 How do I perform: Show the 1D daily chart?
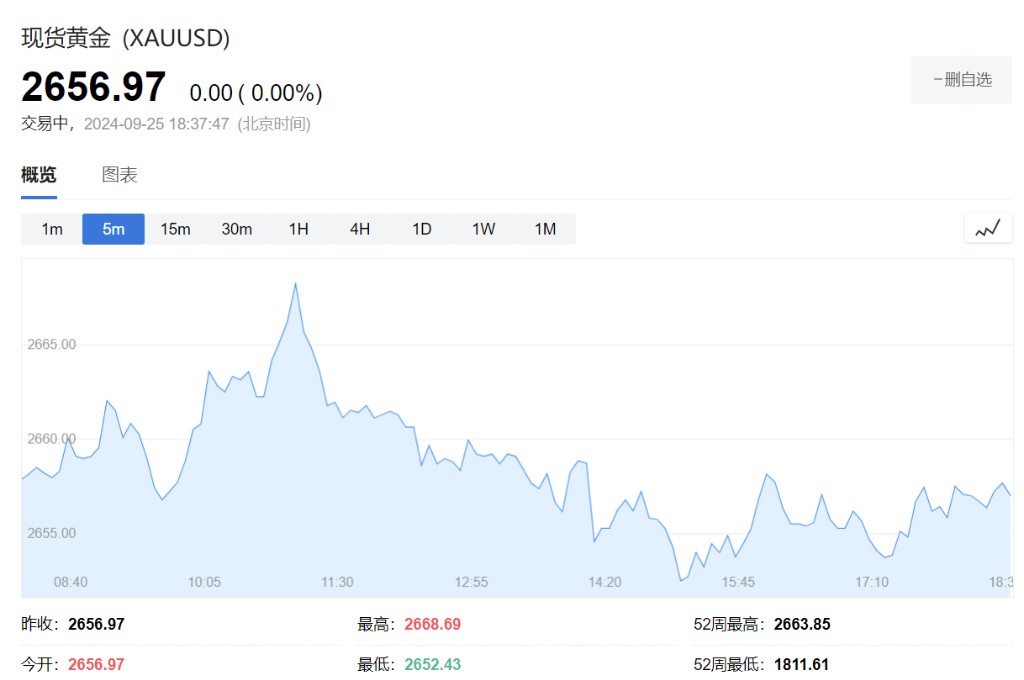pyautogui.click(x=422, y=229)
